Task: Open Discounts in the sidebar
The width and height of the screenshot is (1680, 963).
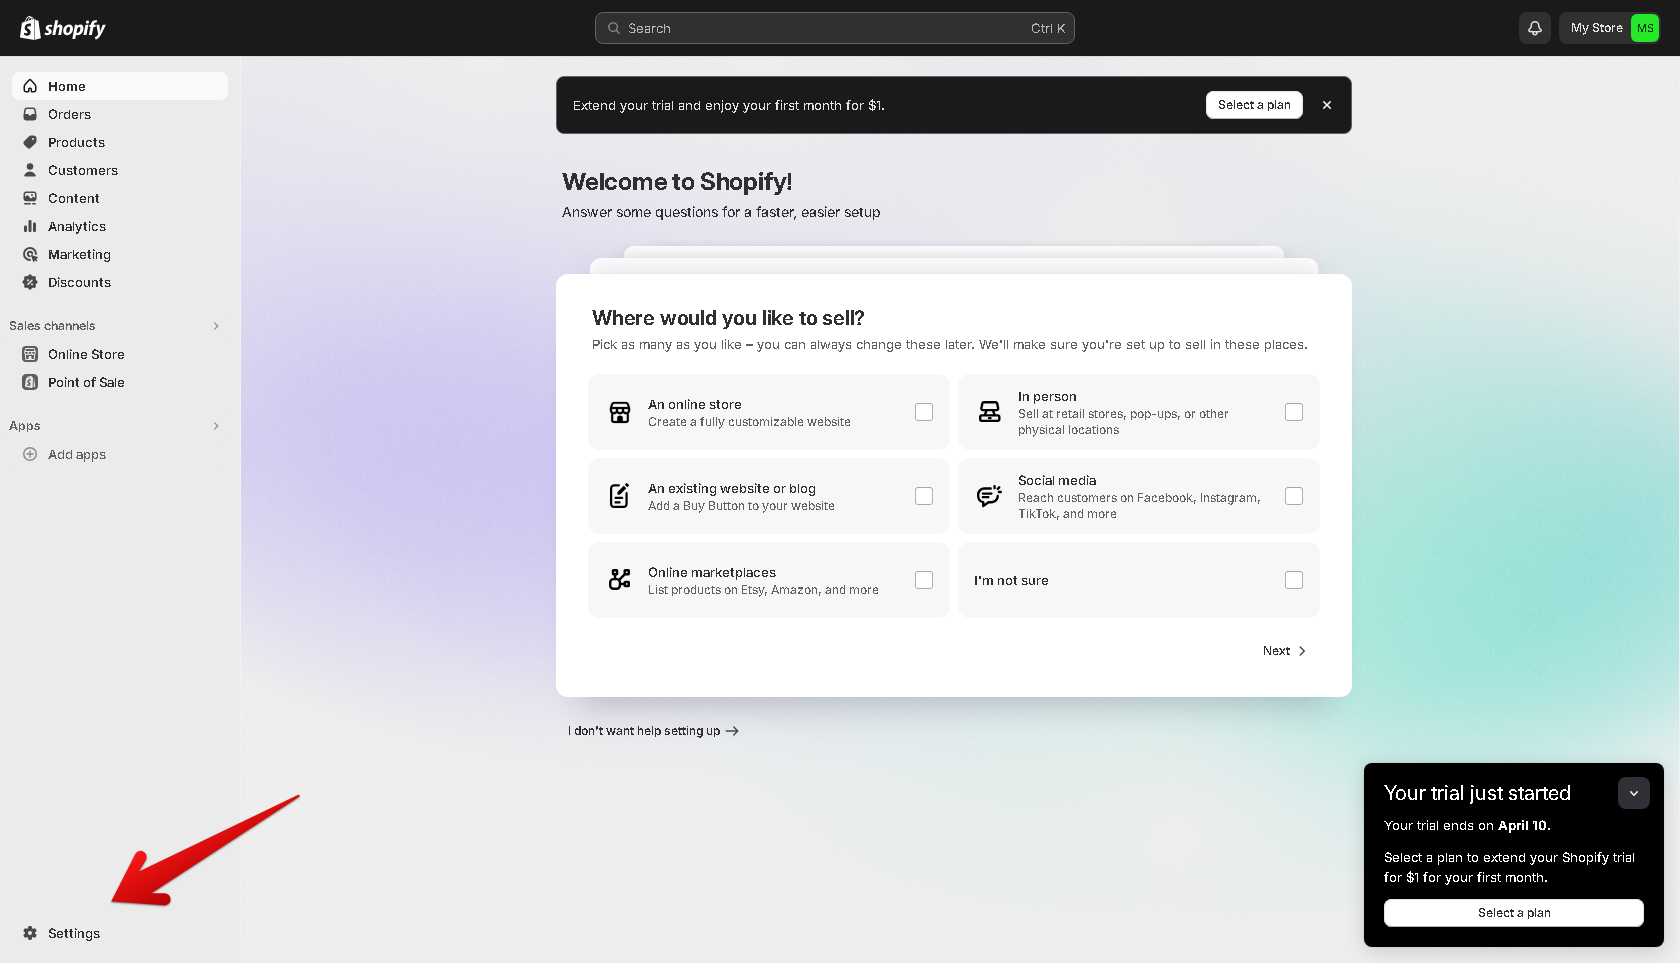Action: [120, 282]
